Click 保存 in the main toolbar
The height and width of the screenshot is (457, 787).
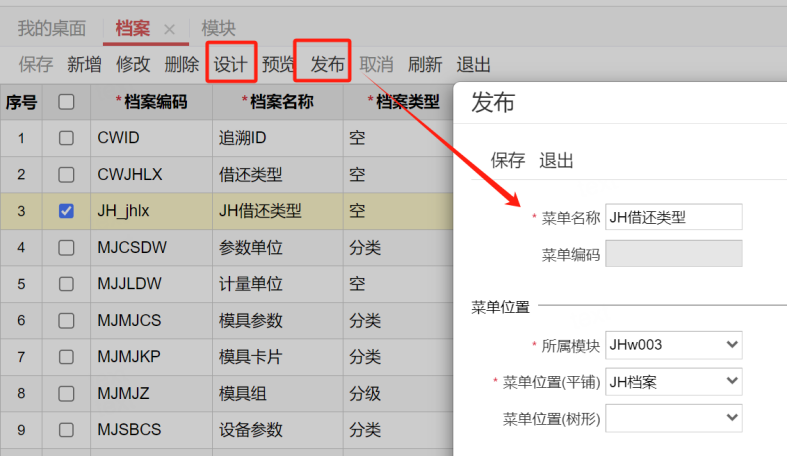pyautogui.click(x=36, y=64)
